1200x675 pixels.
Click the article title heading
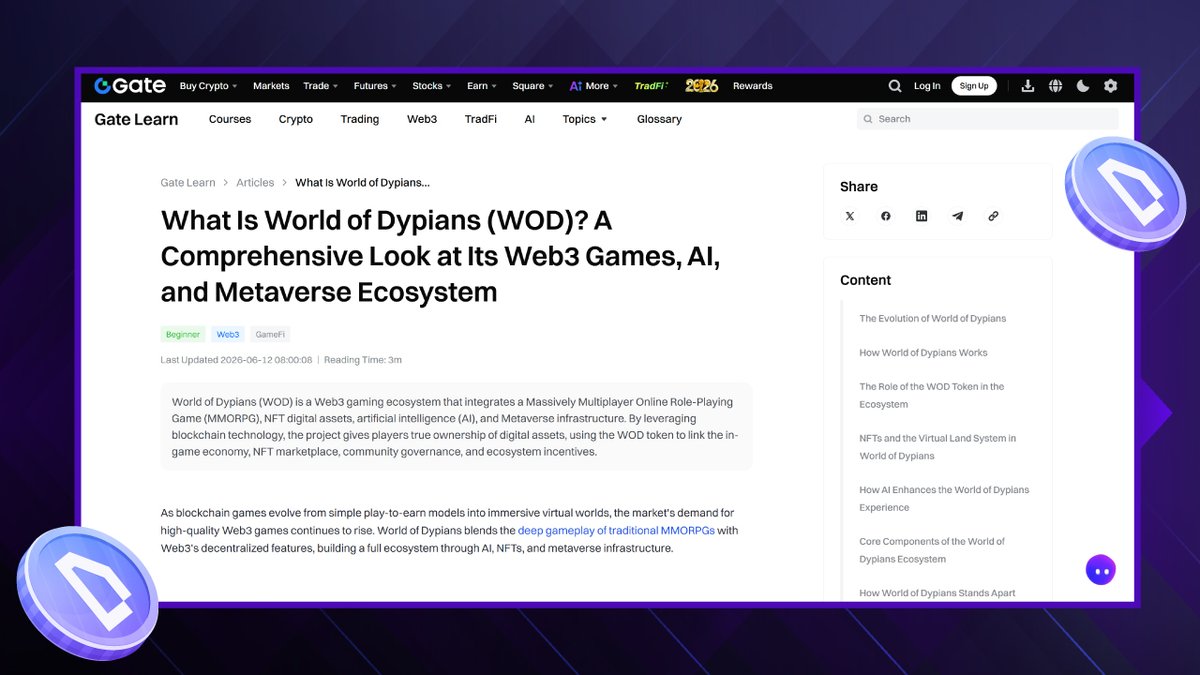441,256
